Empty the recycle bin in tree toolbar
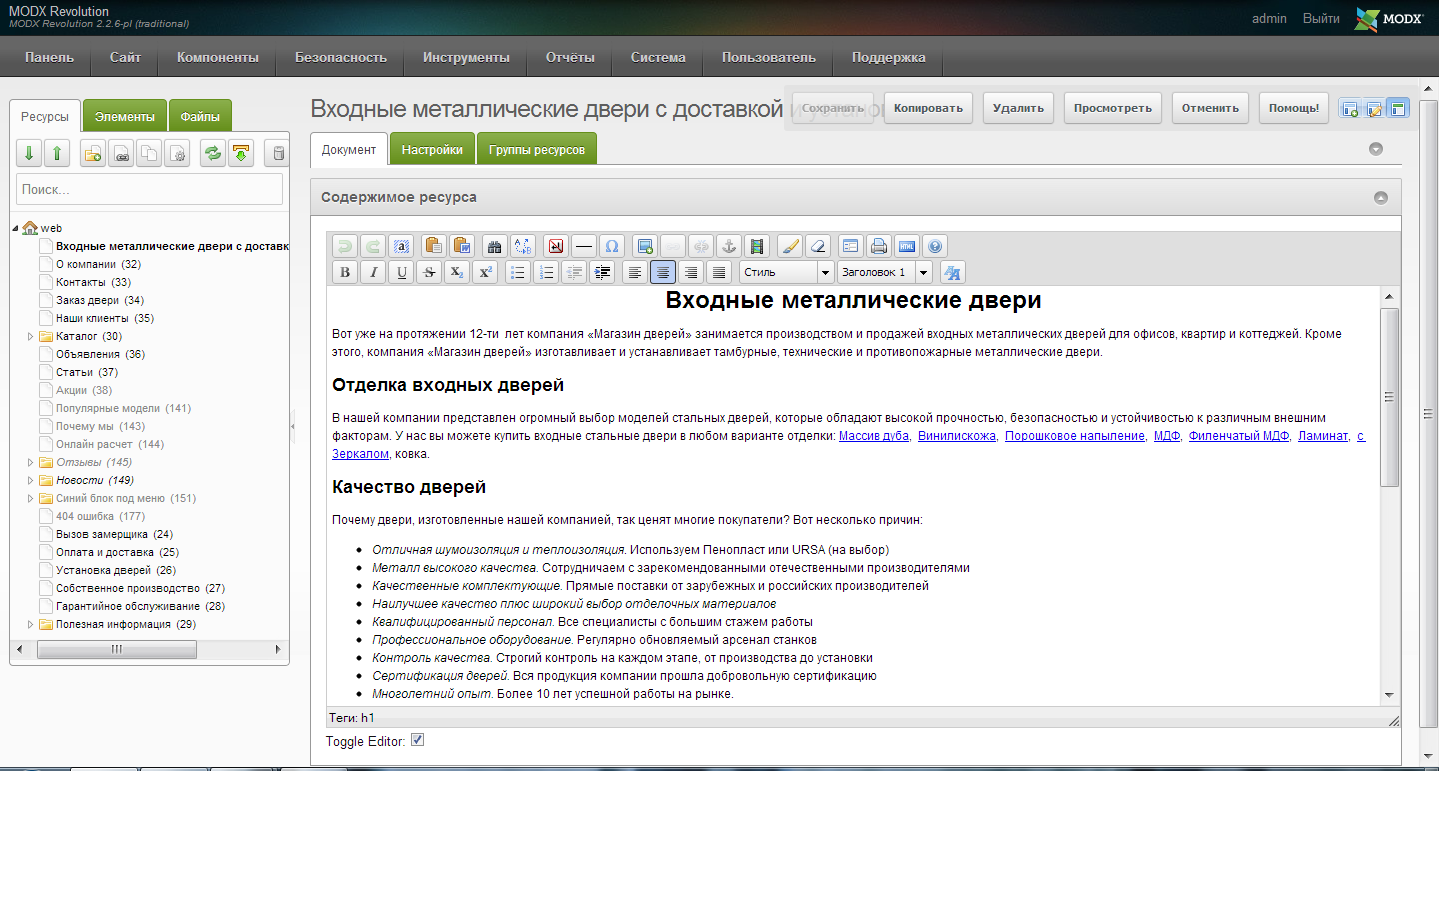Viewport: 1444px width, 900px height. (278, 153)
